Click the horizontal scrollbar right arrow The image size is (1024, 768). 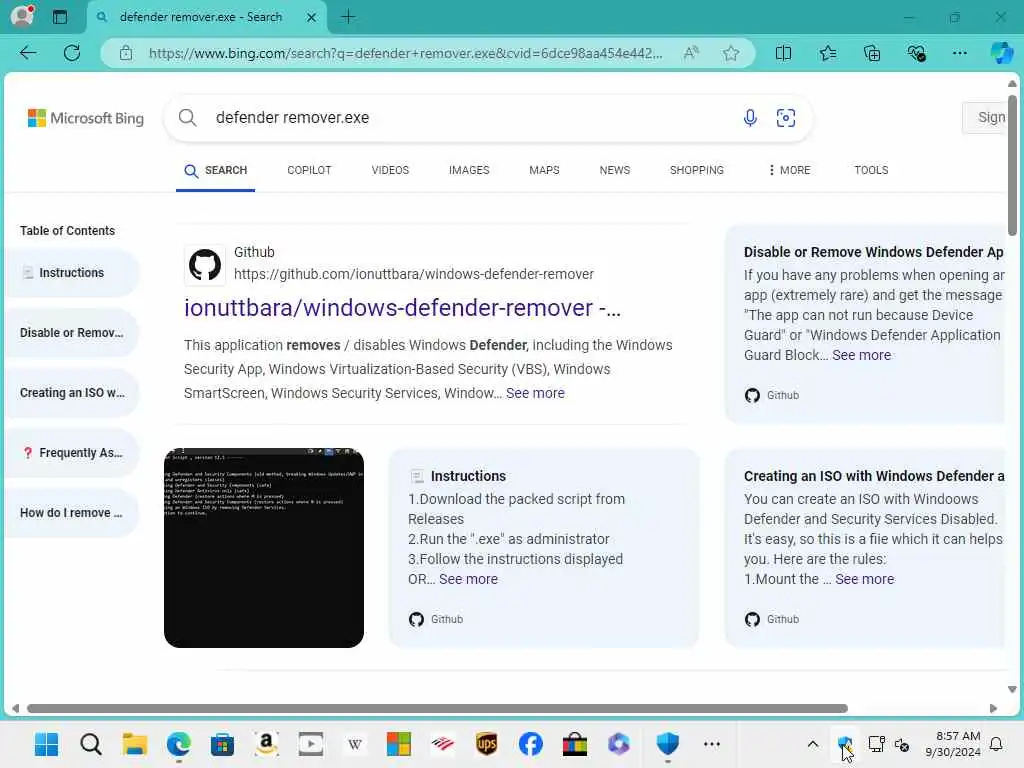[x=993, y=709]
